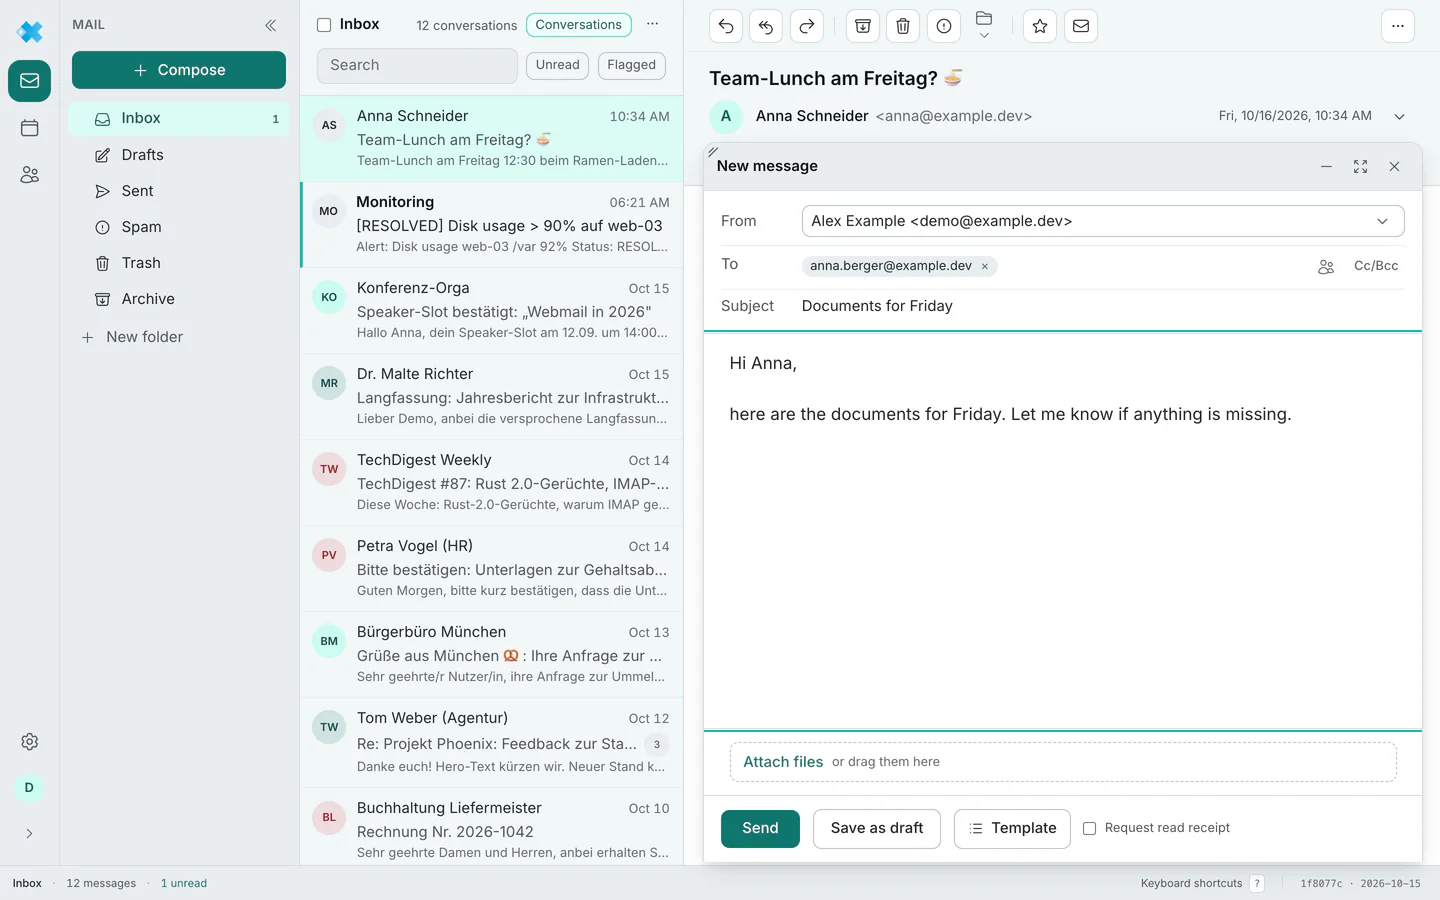
Task: Open the From sender dropdown
Action: click(x=1103, y=221)
